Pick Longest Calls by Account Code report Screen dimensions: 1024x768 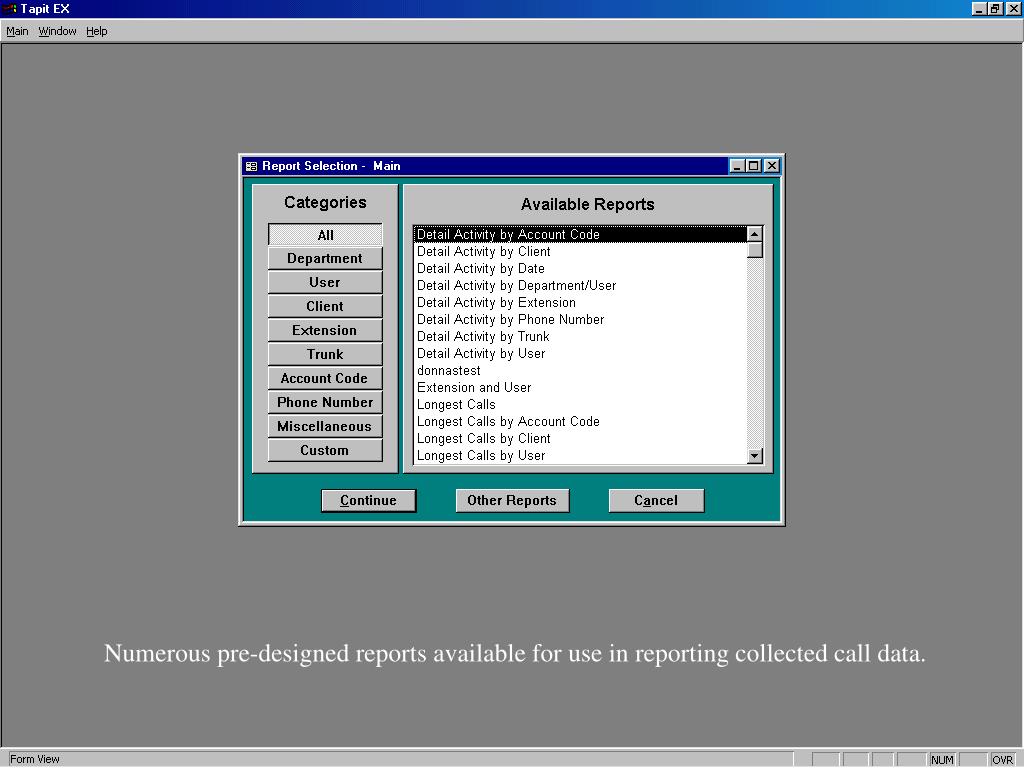pyautogui.click(x=581, y=421)
